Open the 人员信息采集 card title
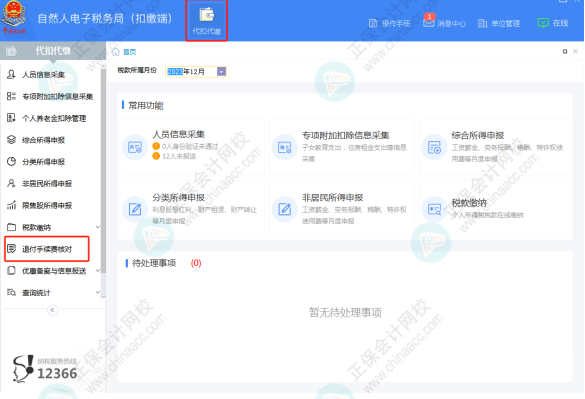This screenshot has height=399, width=585. pos(178,134)
